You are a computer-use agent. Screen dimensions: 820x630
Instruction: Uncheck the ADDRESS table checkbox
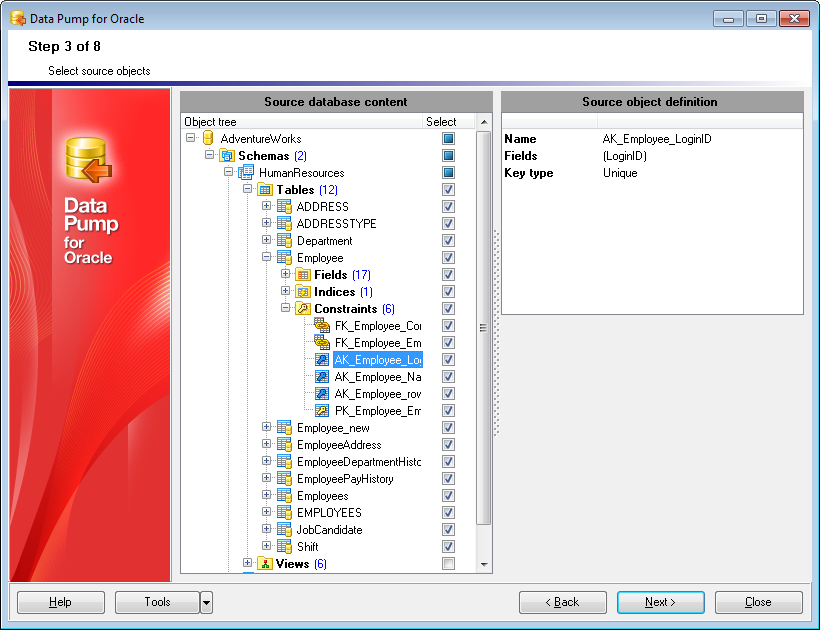click(448, 207)
